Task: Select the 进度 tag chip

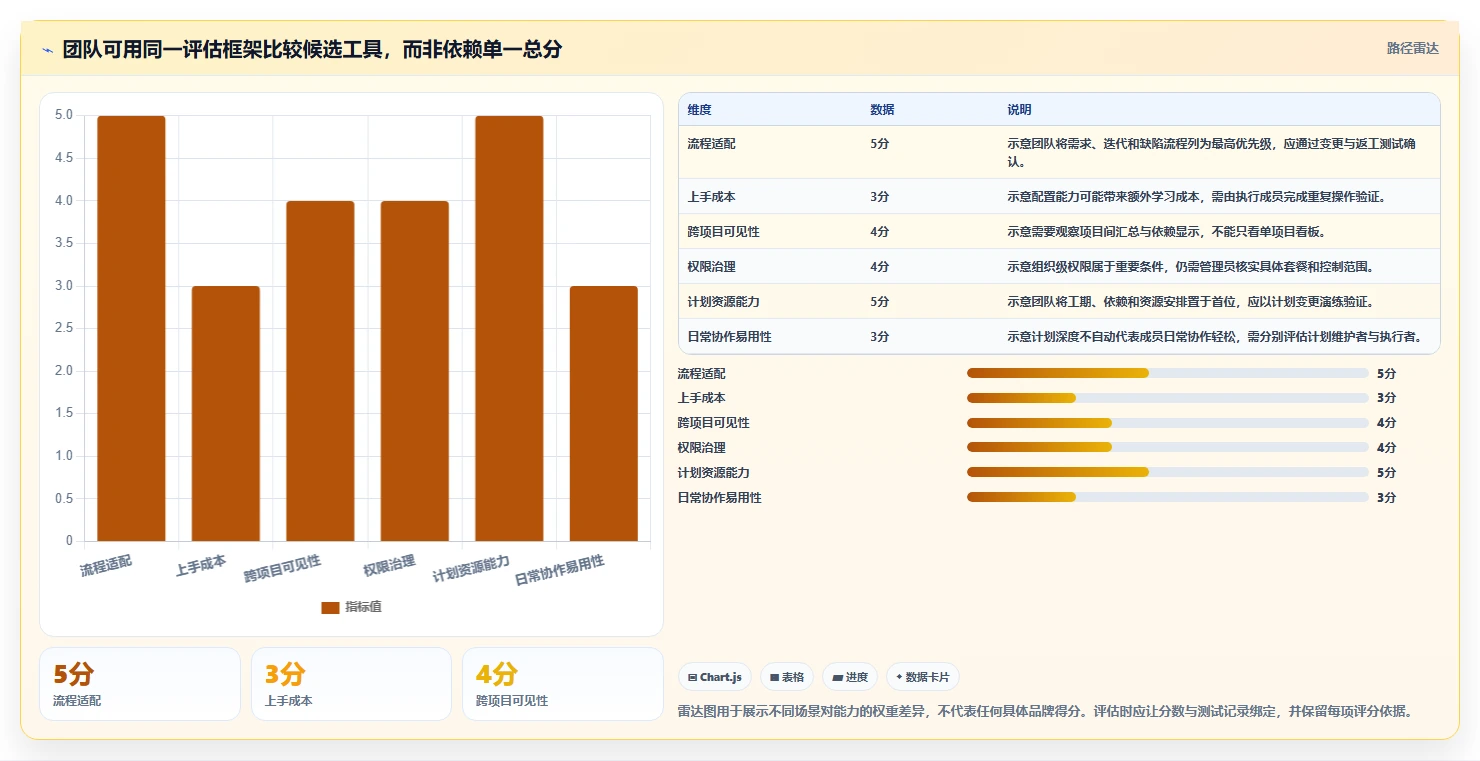Action: click(850, 677)
